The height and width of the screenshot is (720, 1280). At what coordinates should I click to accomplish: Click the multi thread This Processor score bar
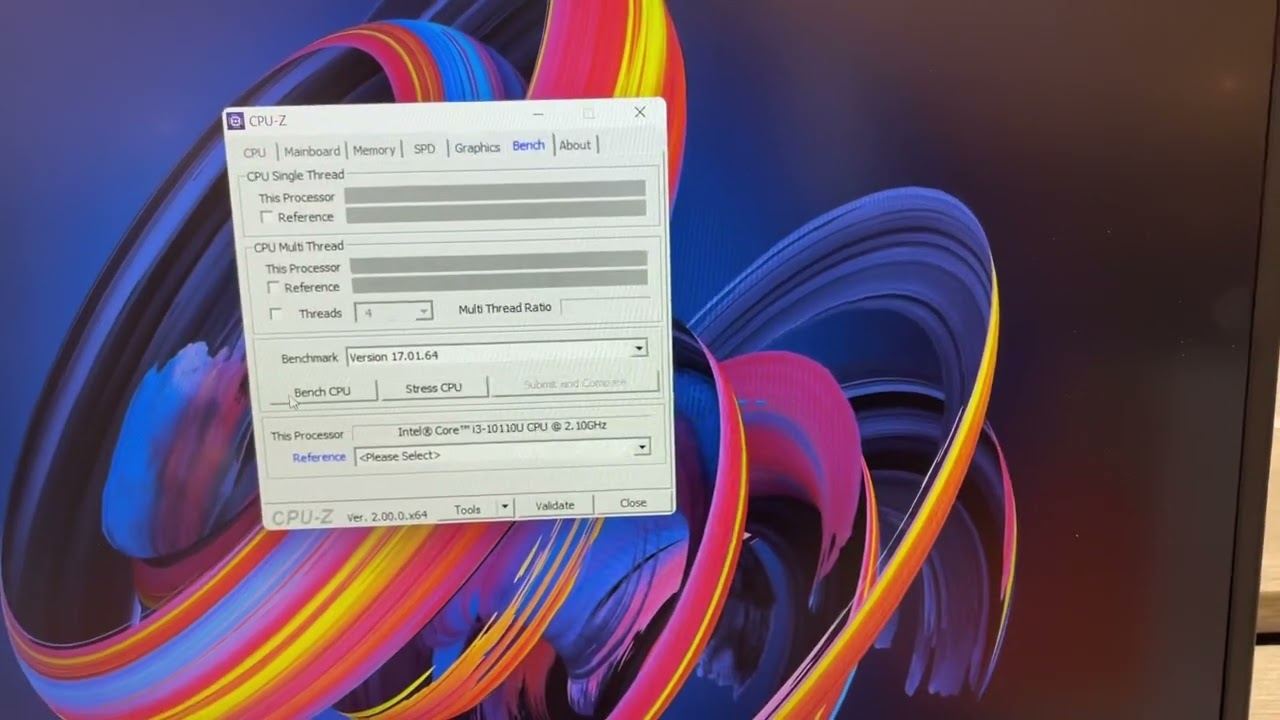[x=498, y=261]
